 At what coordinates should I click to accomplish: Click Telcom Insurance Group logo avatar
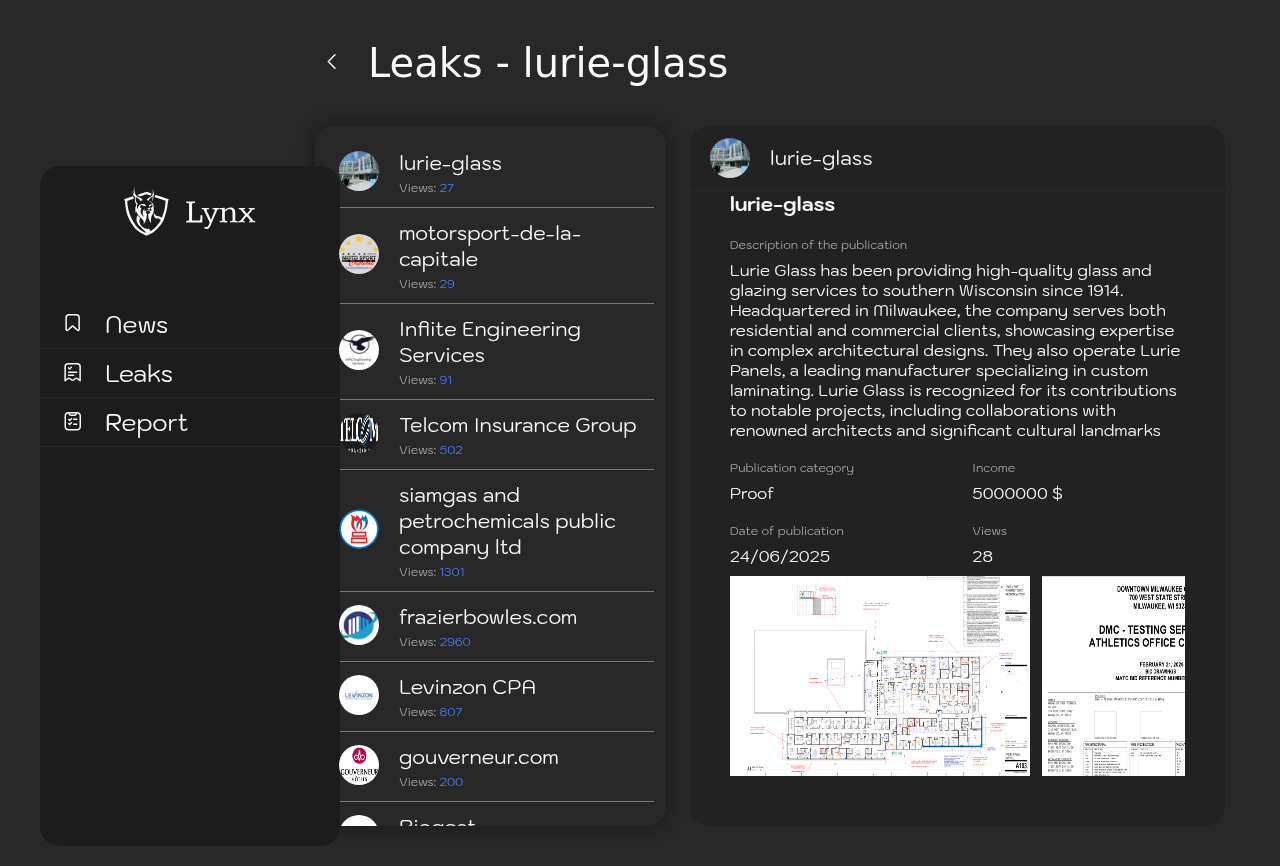359,434
